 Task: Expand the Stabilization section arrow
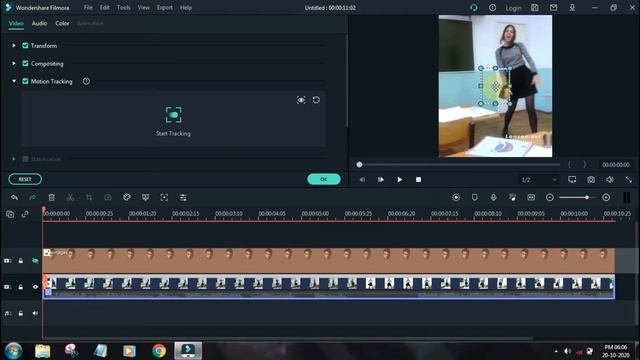pos(14,159)
